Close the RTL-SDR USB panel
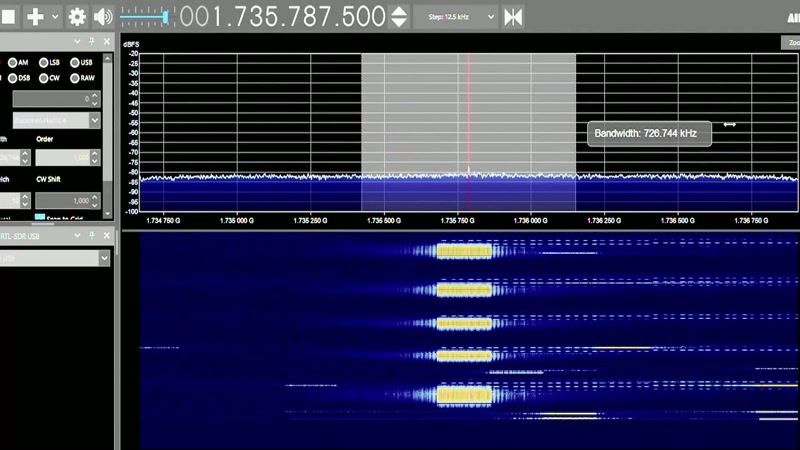This screenshot has height=450, width=800. pyautogui.click(x=107, y=236)
